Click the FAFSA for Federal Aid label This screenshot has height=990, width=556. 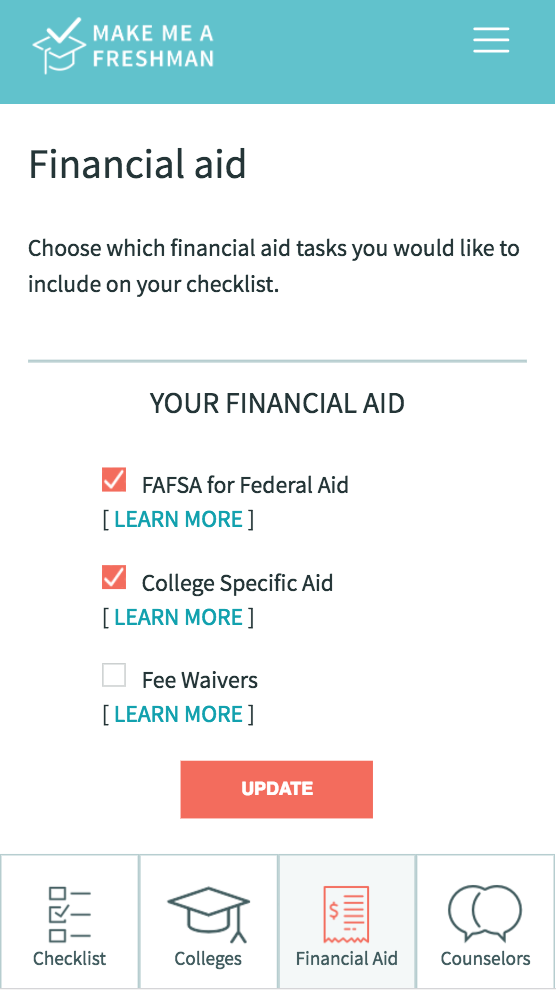[245, 485]
